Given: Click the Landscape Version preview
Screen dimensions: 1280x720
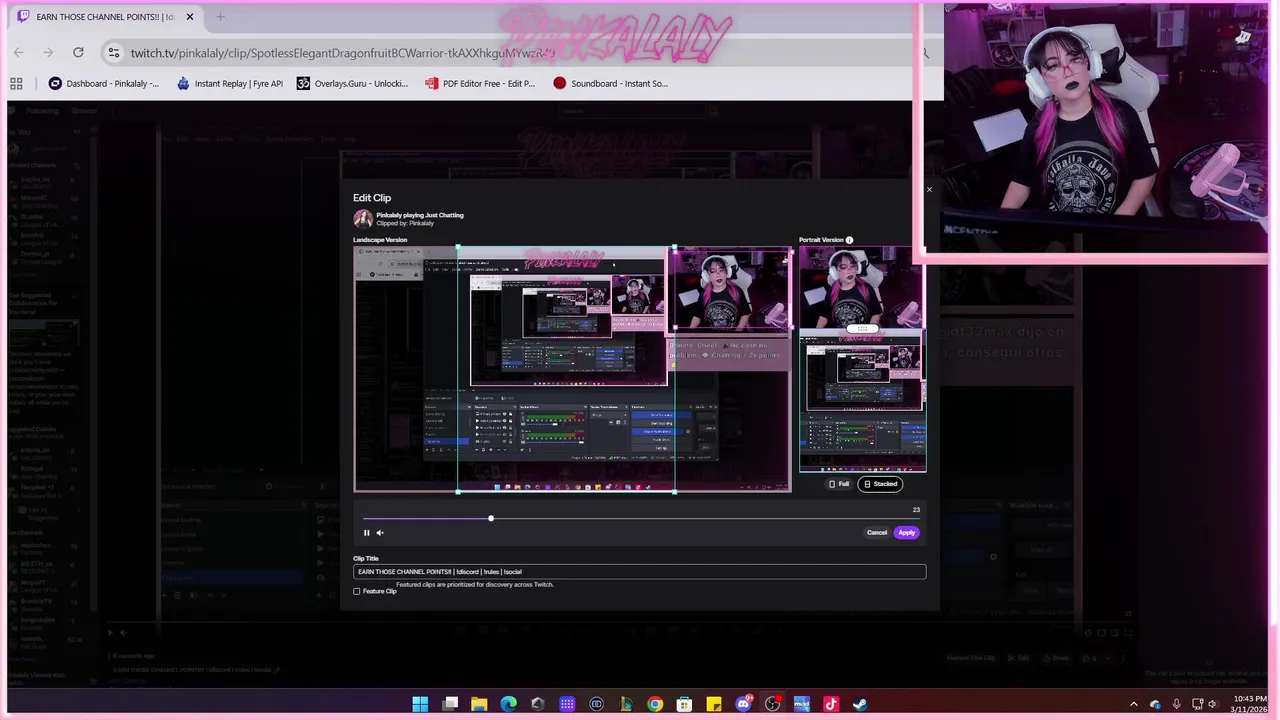Looking at the screenshot, I should click(x=572, y=369).
